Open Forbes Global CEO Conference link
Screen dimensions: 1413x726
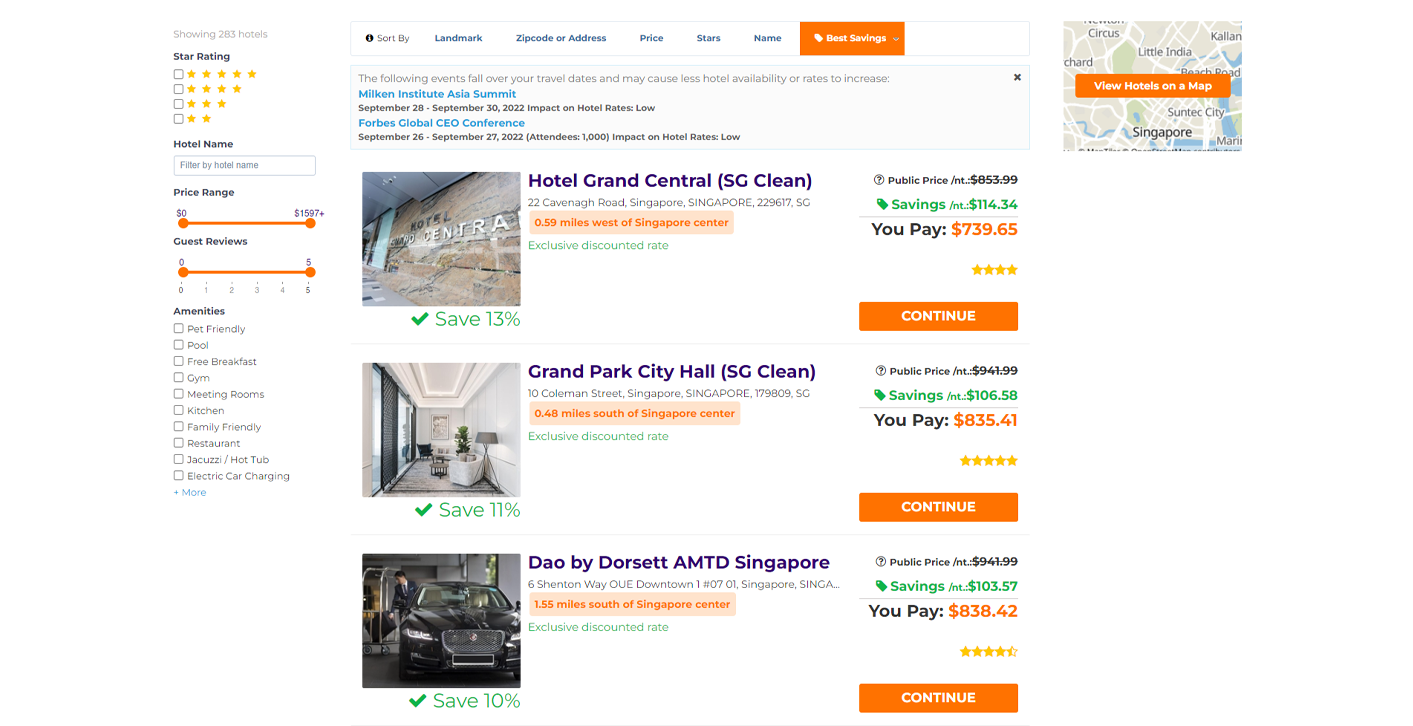tap(441, 123)
